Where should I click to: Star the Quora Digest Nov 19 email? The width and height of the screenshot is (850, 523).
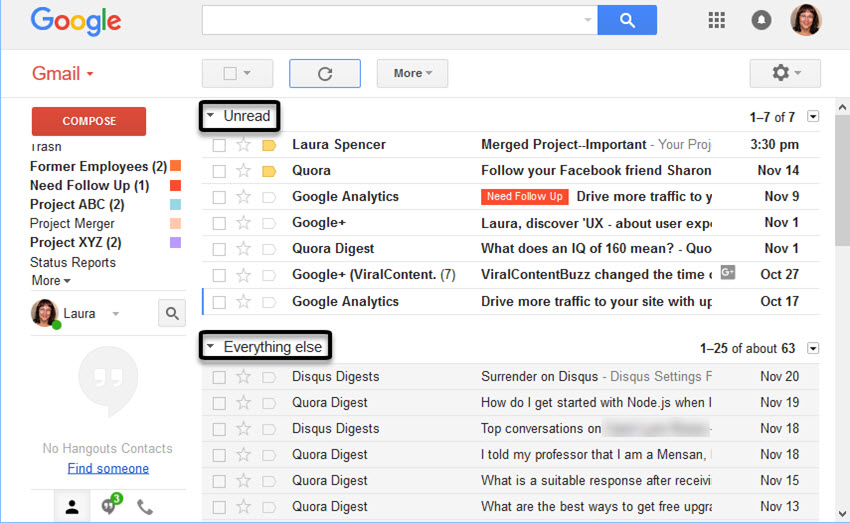pos(243,403)
